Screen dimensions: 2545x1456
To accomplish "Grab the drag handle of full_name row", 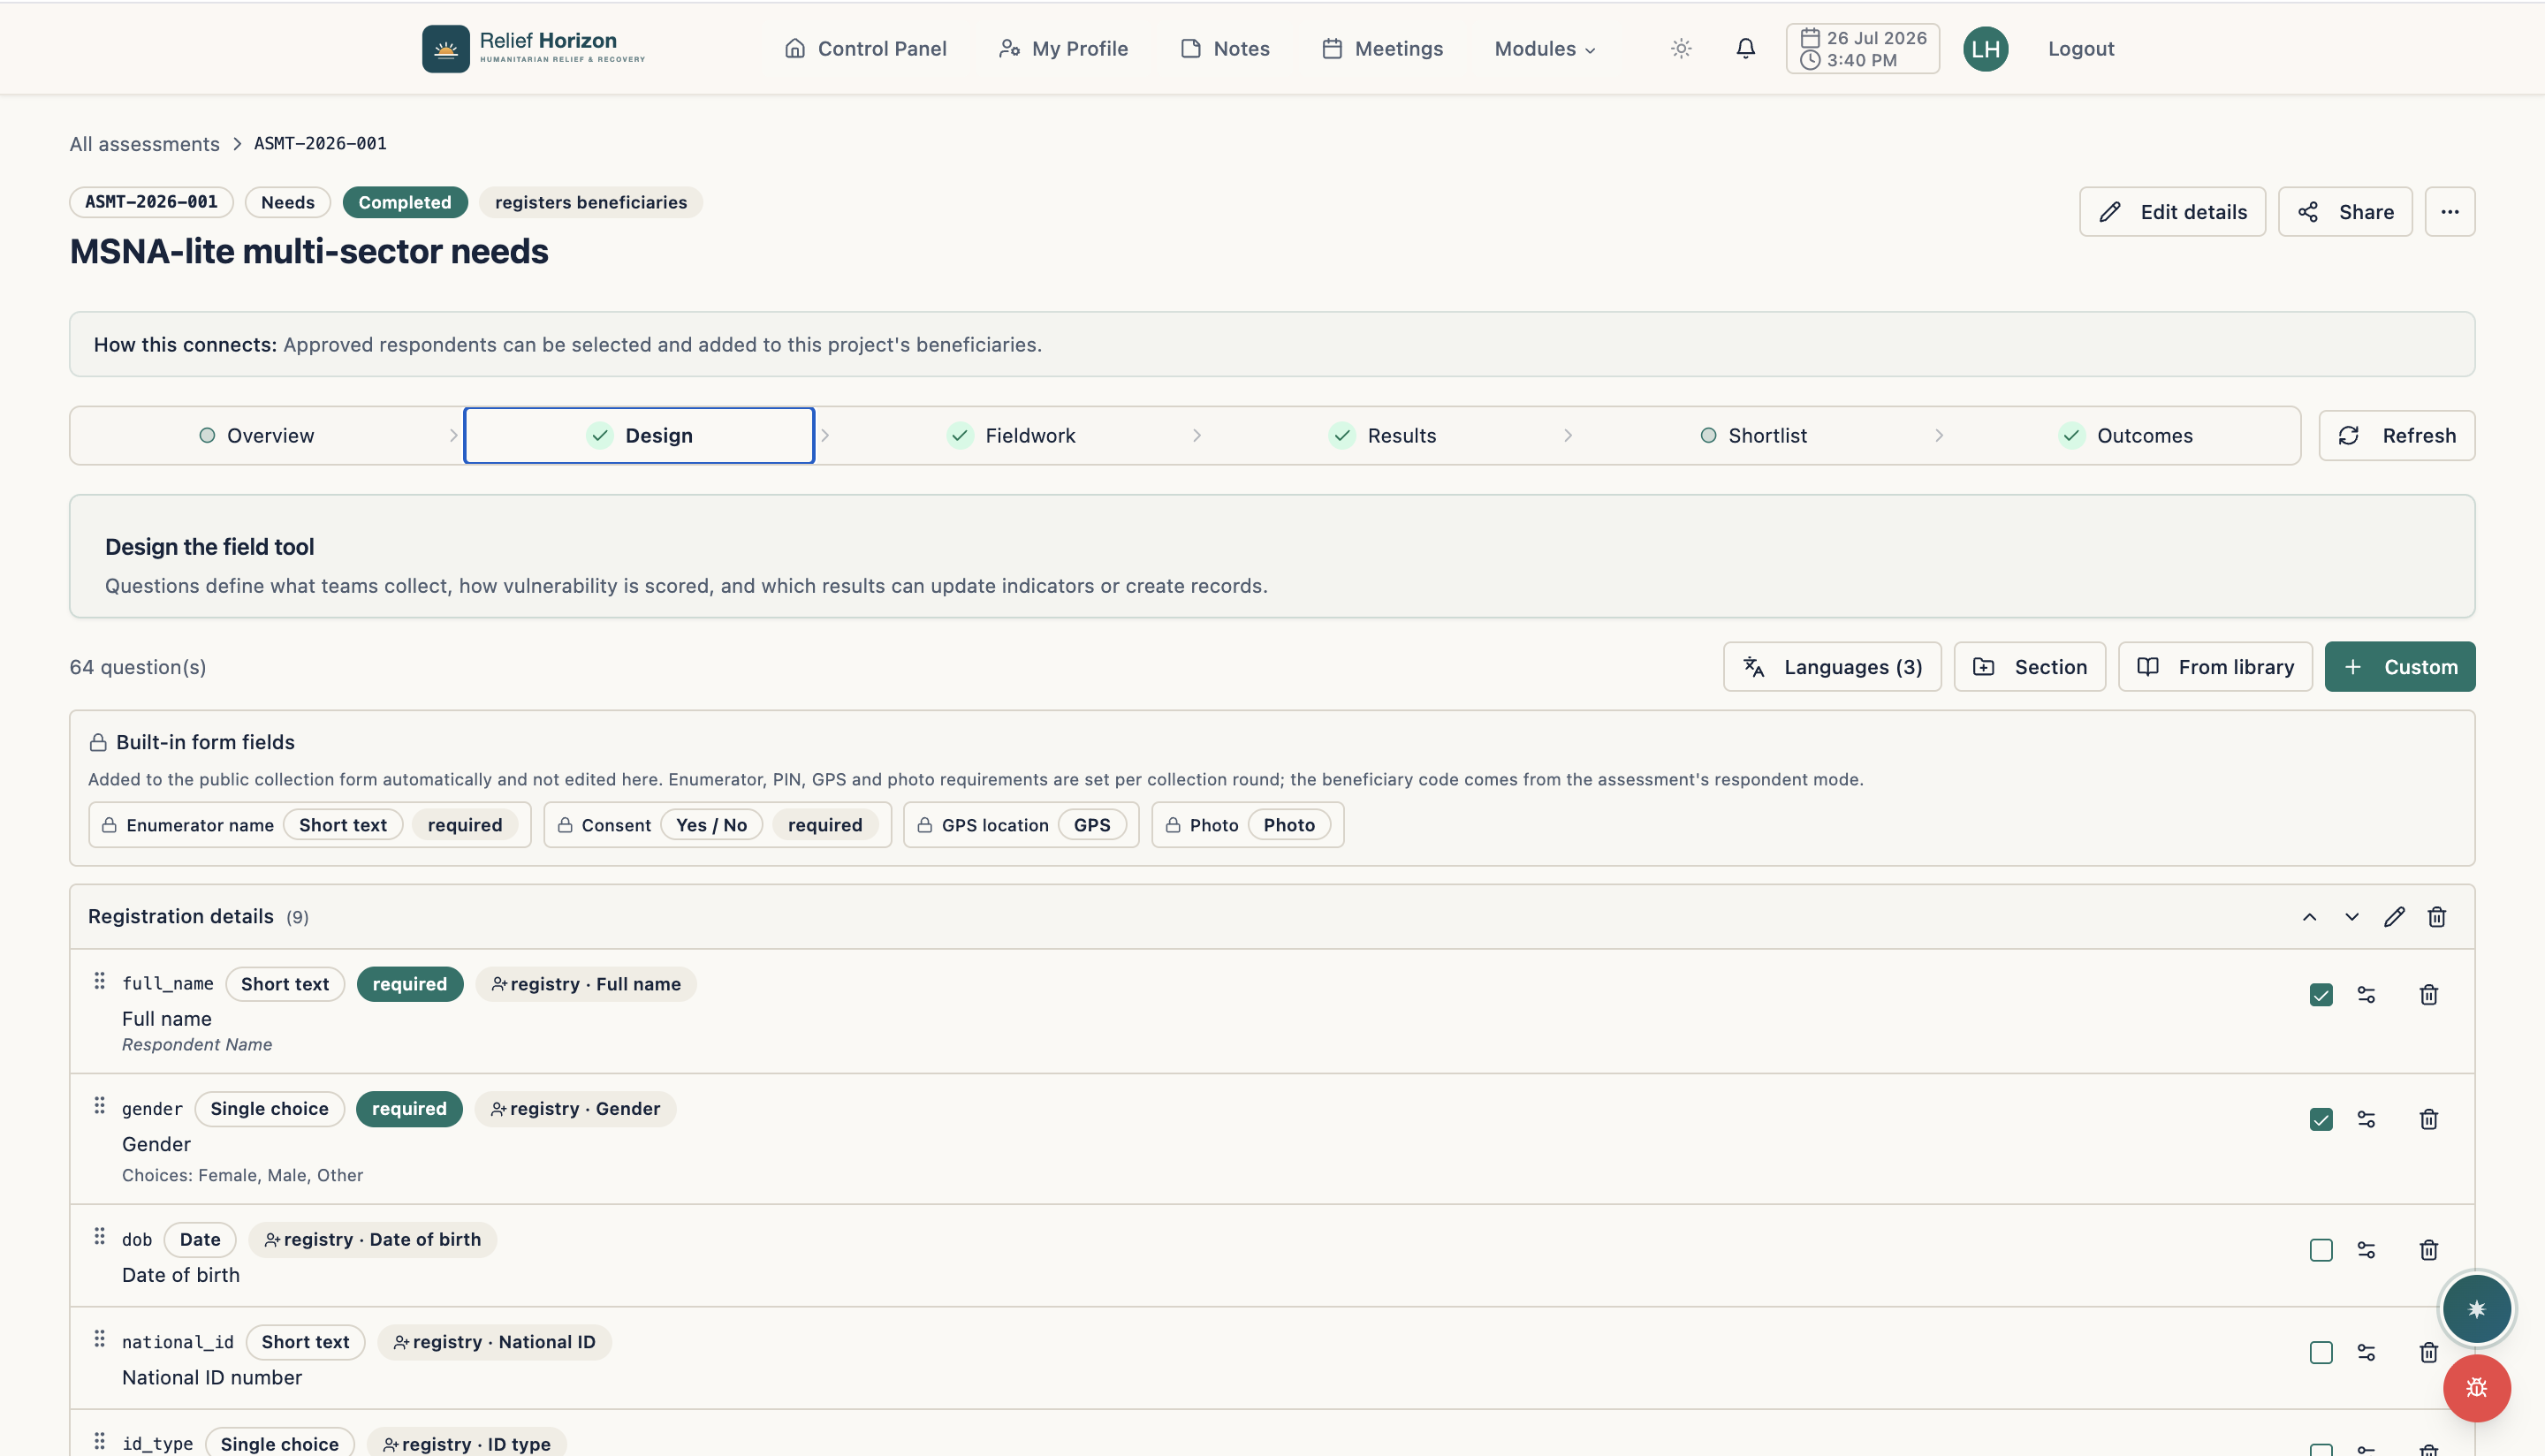I will click(x=99, y=981).
